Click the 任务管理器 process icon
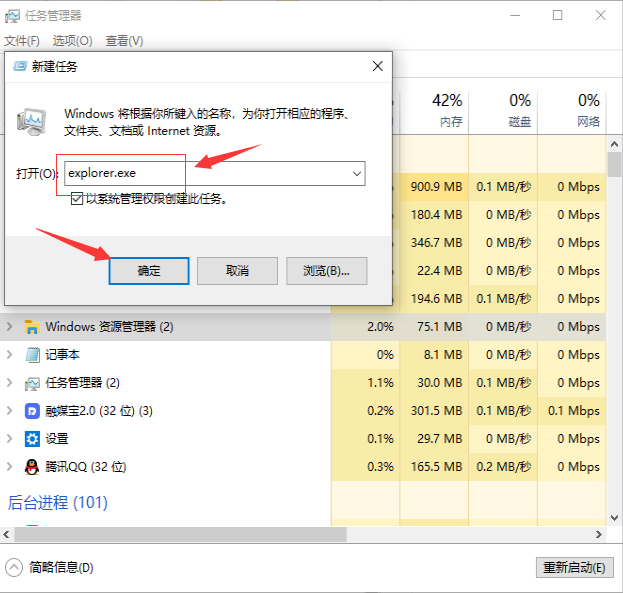Viewport: 623px width, 593px height. click(32, 383)
